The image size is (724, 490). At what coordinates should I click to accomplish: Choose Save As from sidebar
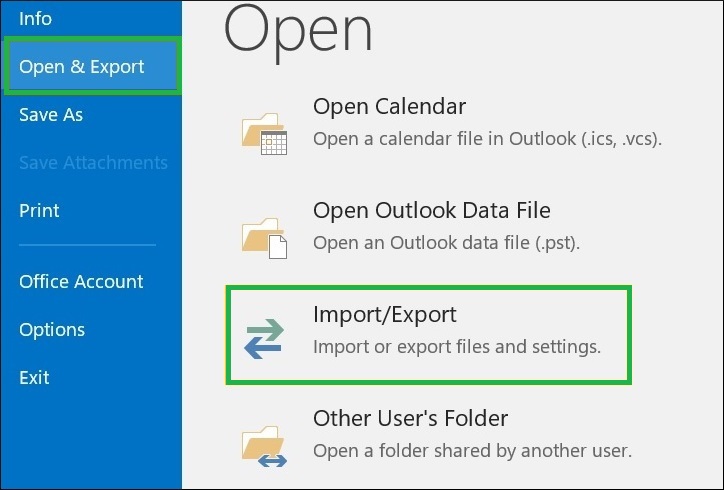(51, 115)
